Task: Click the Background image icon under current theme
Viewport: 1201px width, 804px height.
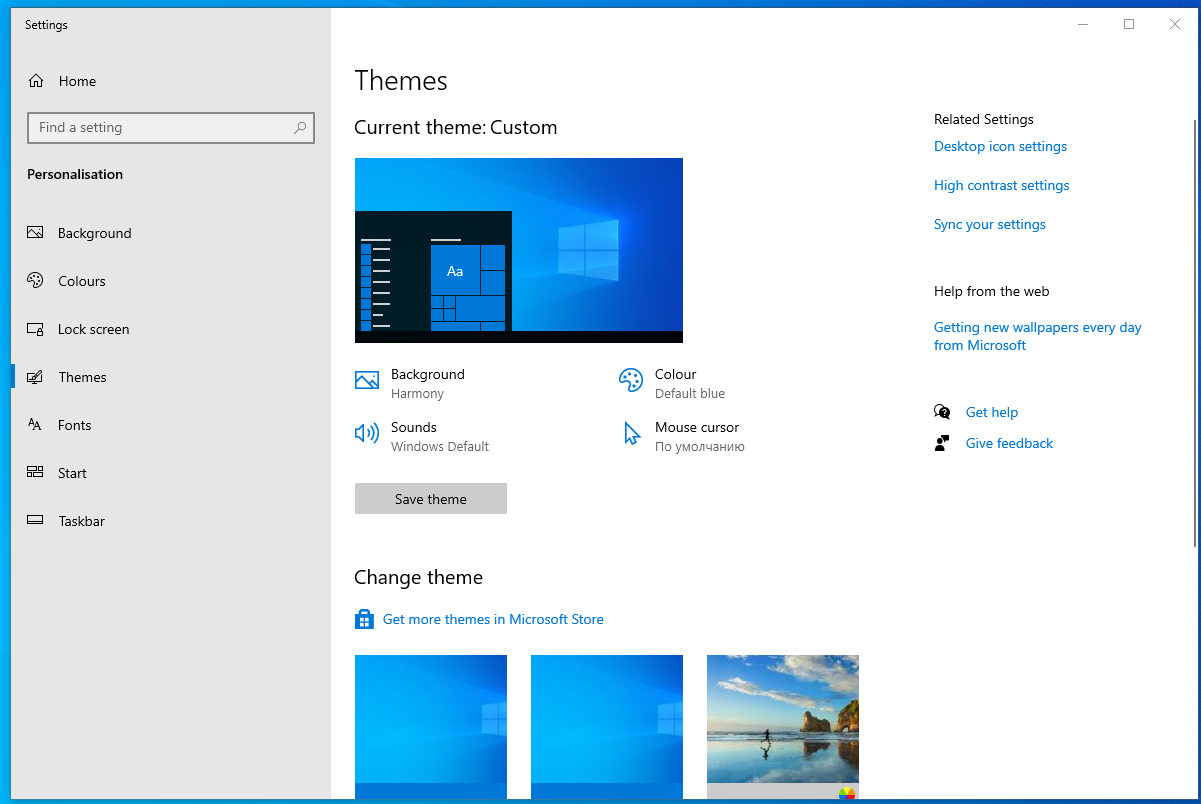Action: click(x=367, y=381)
